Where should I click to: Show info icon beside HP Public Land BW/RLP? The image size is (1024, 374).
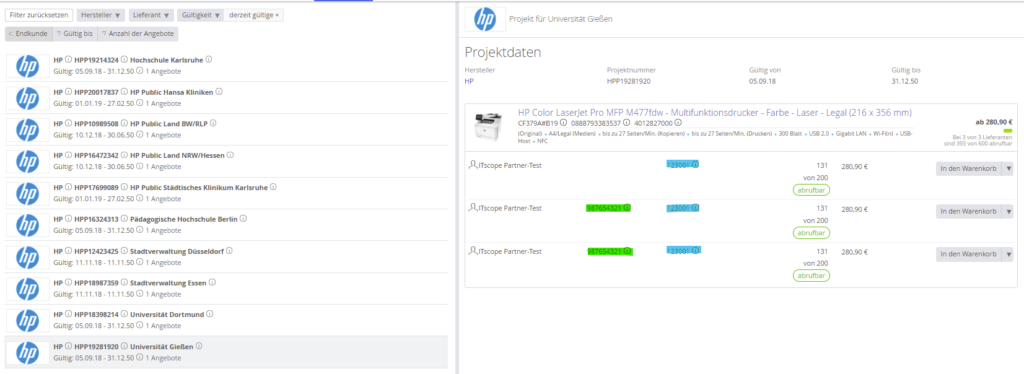[214, 123]
